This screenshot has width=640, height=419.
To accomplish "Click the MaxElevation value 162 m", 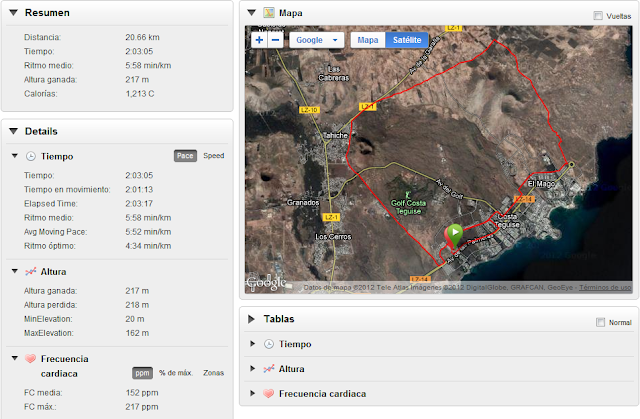I will 137,333.
